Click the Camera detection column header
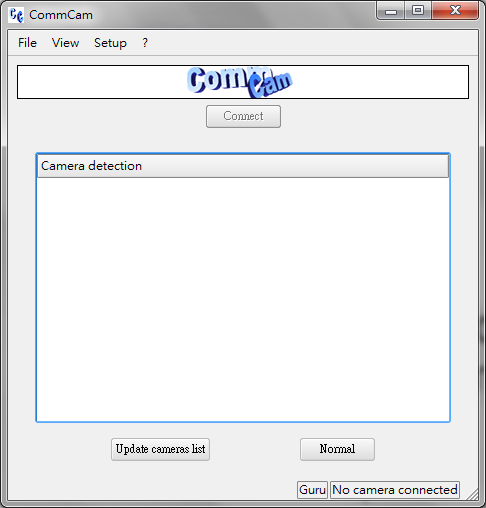 coord(243,166)
